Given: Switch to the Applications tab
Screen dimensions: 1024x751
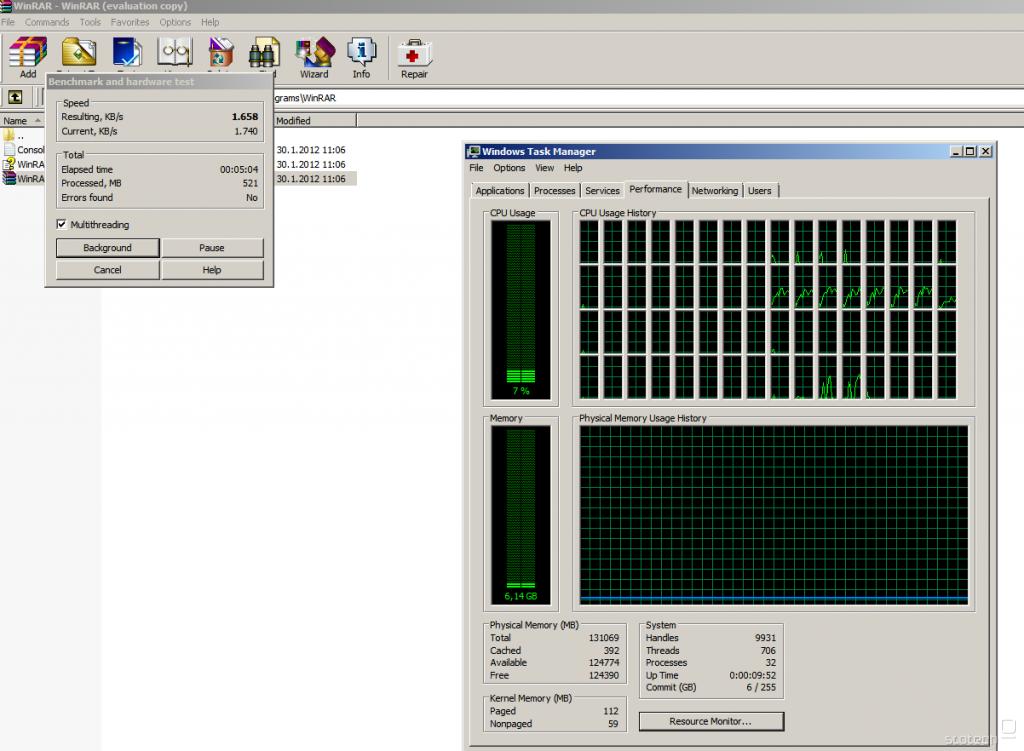Looking at the screenshot, I should click(500, 190).
